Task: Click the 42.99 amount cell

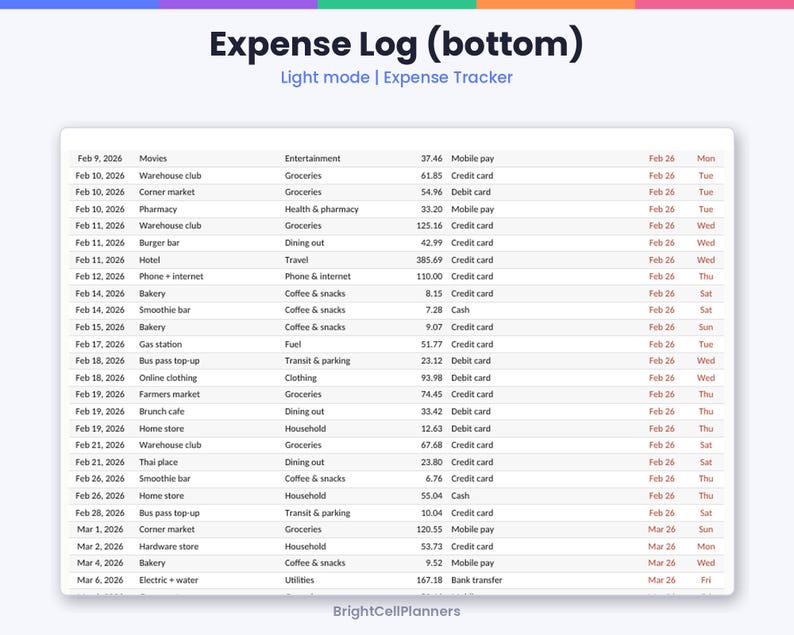Action: pos(431,243)
